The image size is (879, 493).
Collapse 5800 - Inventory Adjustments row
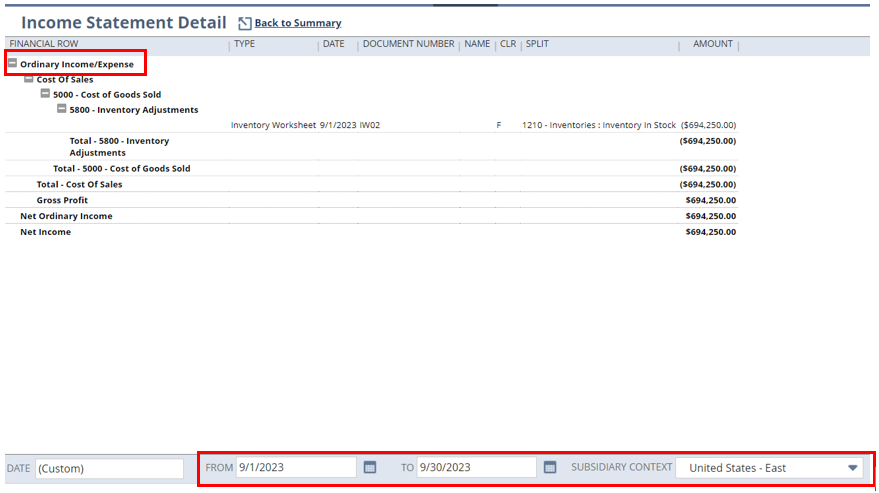[61, 109]
